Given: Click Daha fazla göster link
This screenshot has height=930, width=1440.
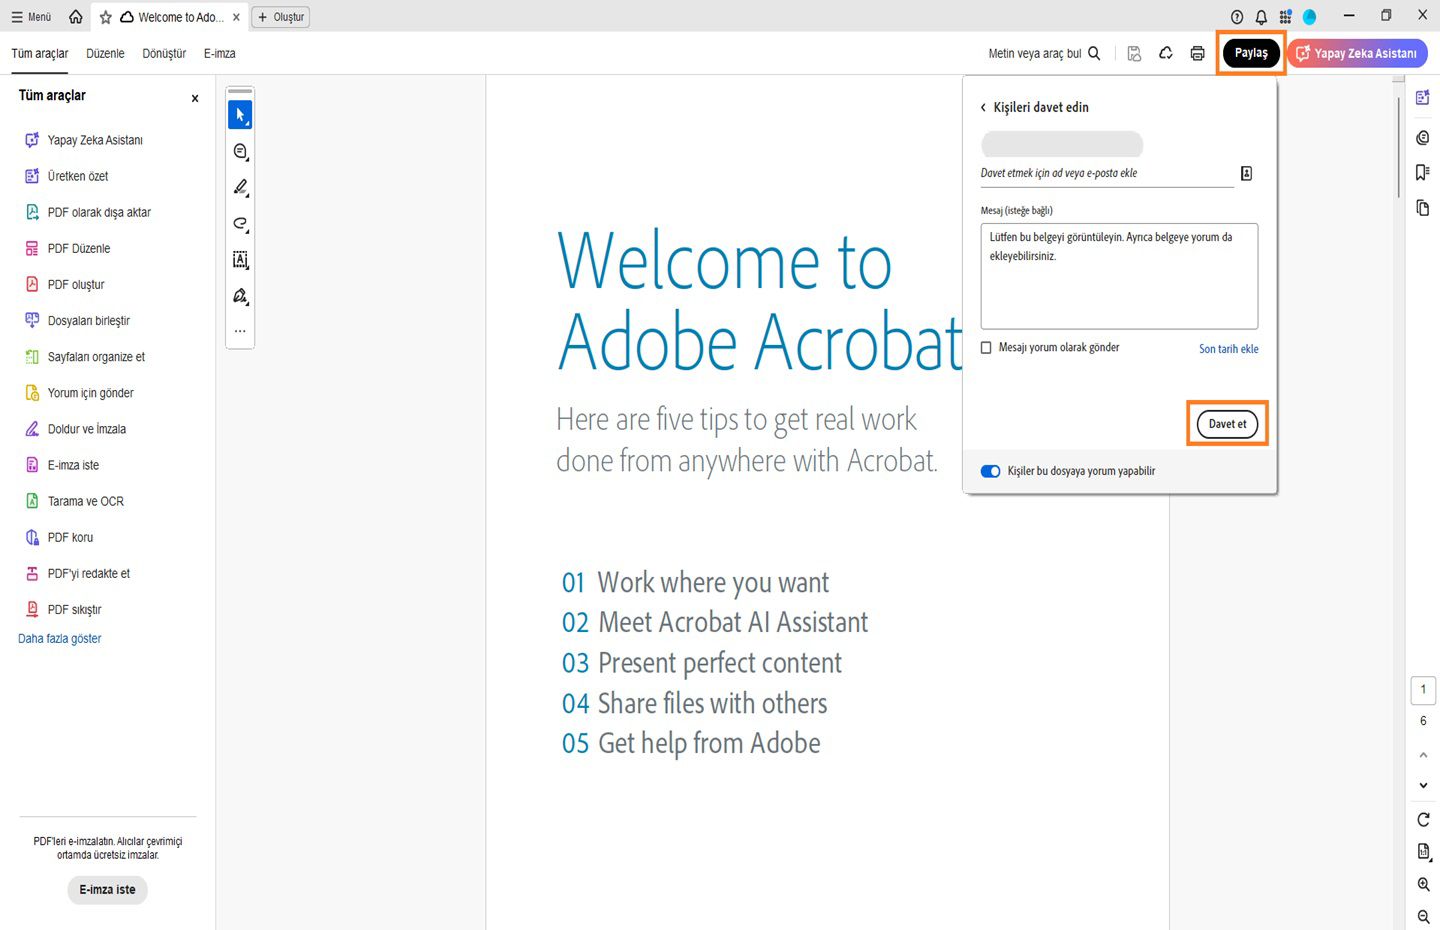Looking at the screenshot, I should (x=60, y=638).
